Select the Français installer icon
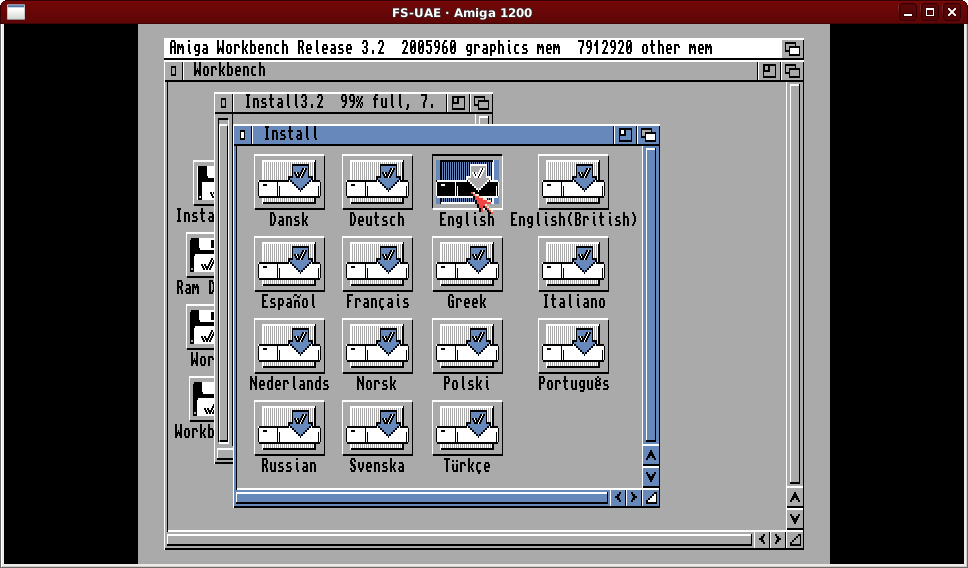Viewport: 968px width, 568px height. tap(377, 264)
